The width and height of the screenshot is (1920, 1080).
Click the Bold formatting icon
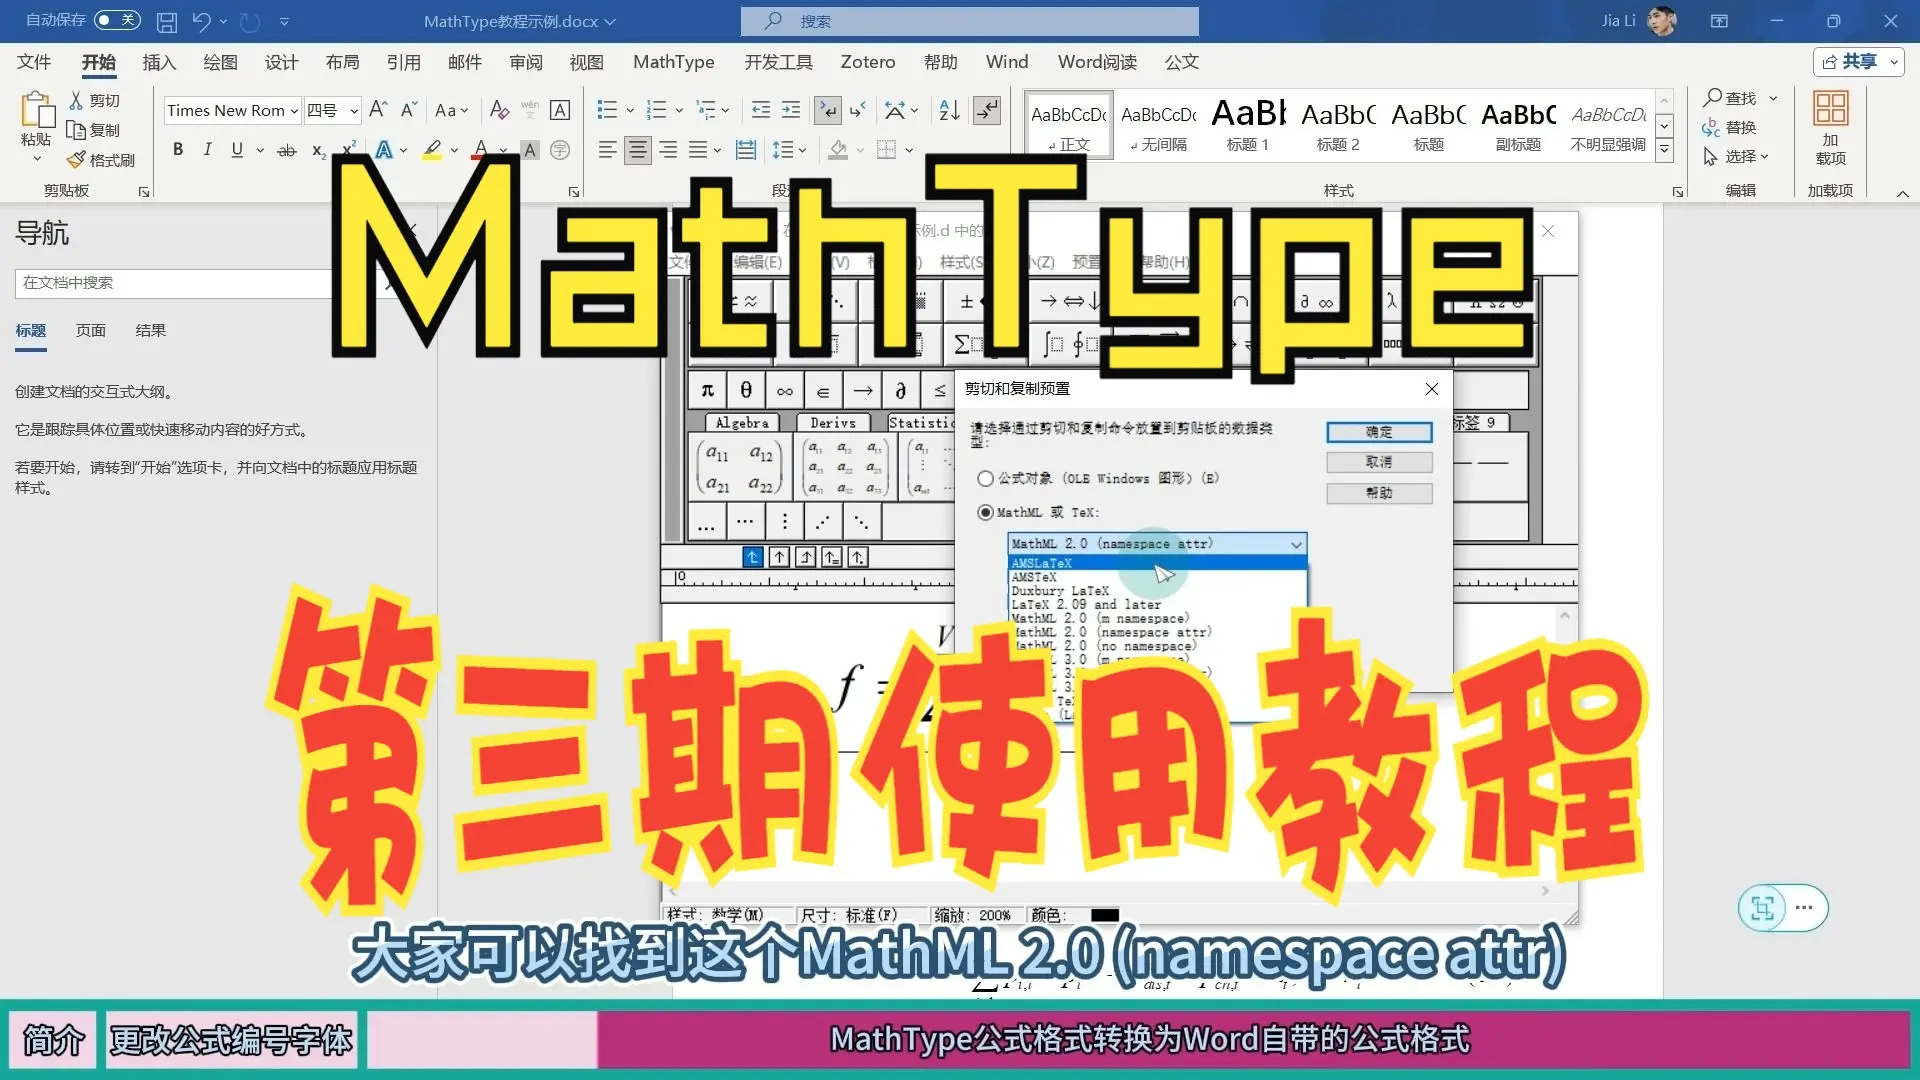(x=178, y=150)
